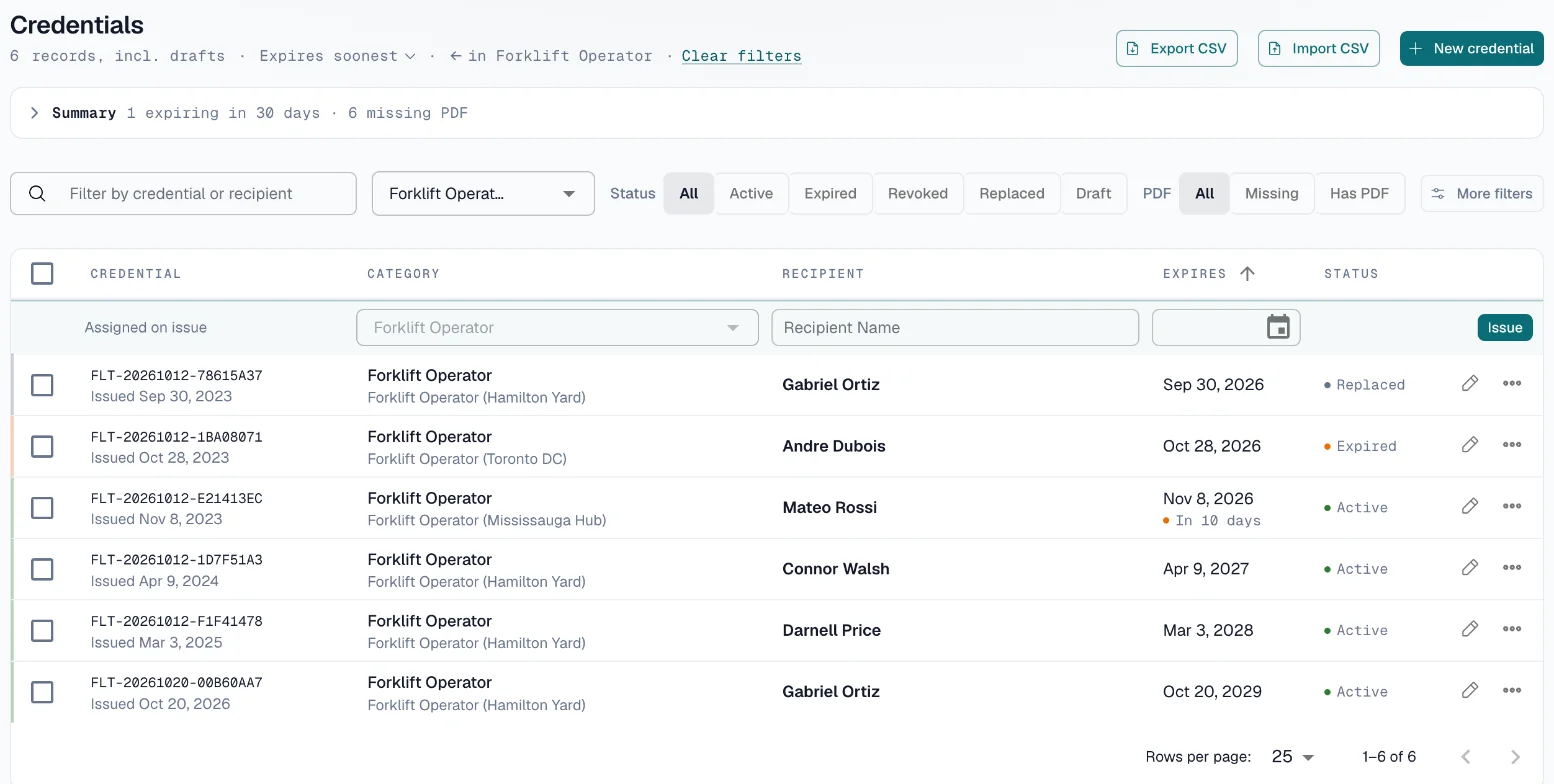The height and width of the screenshot is (784, 1554).
Task: Click the Credential column header
Action: (136, 274)
